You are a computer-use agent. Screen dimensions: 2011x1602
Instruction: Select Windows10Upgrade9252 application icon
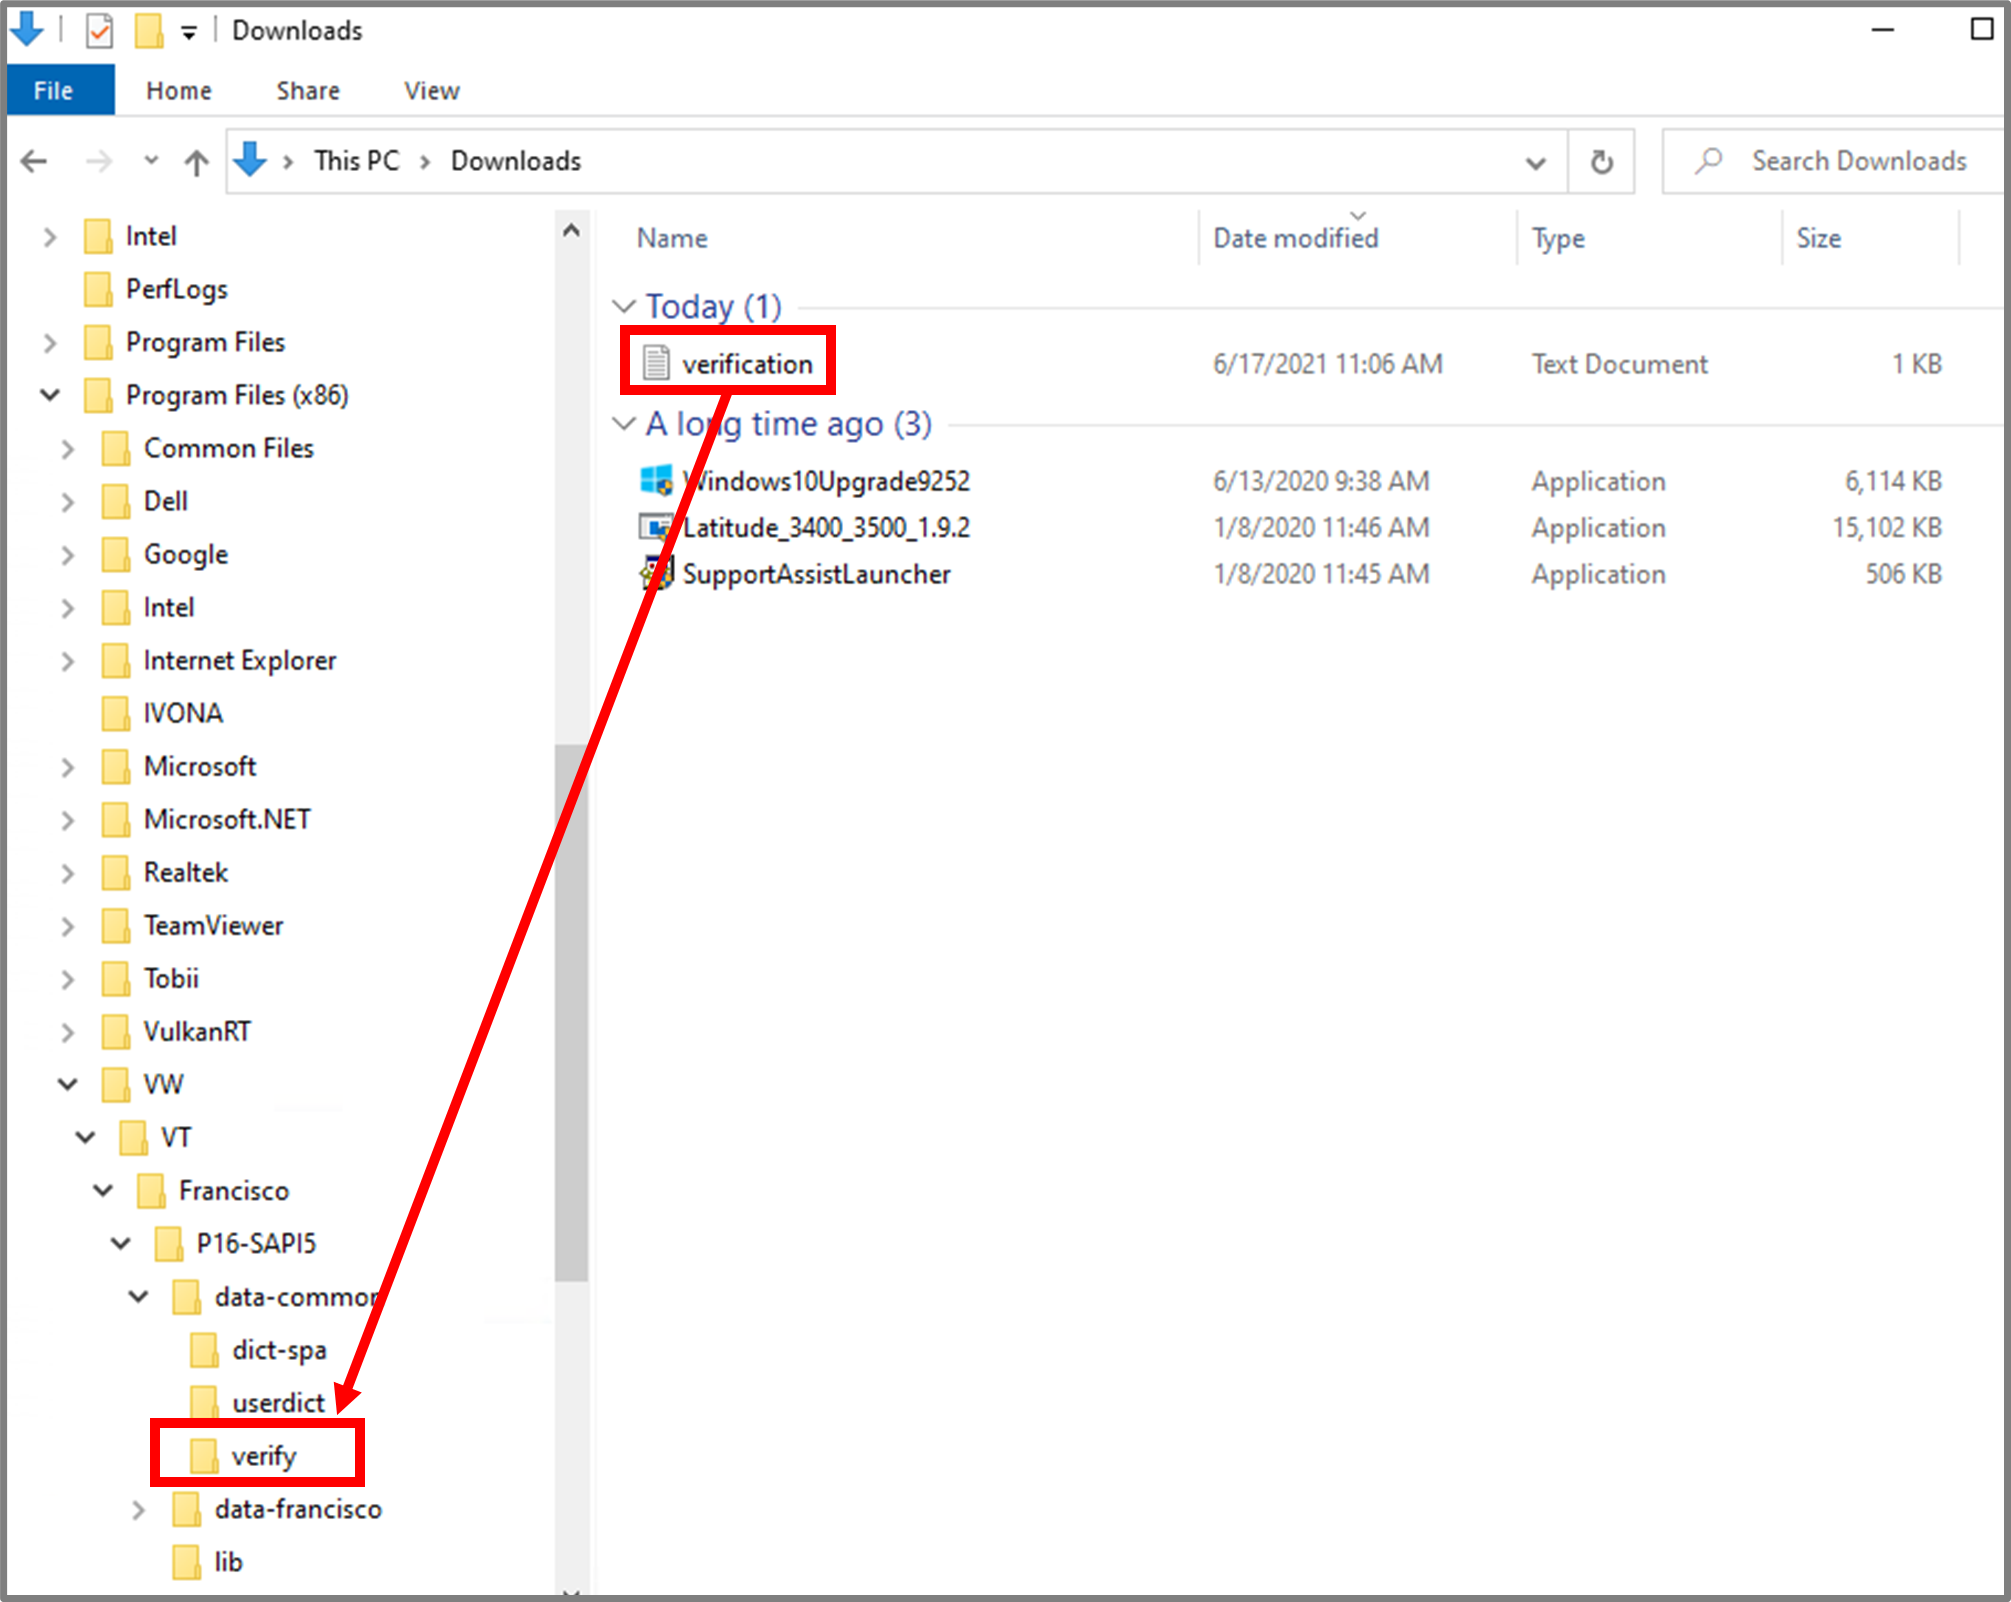click(x=656, y=481)
